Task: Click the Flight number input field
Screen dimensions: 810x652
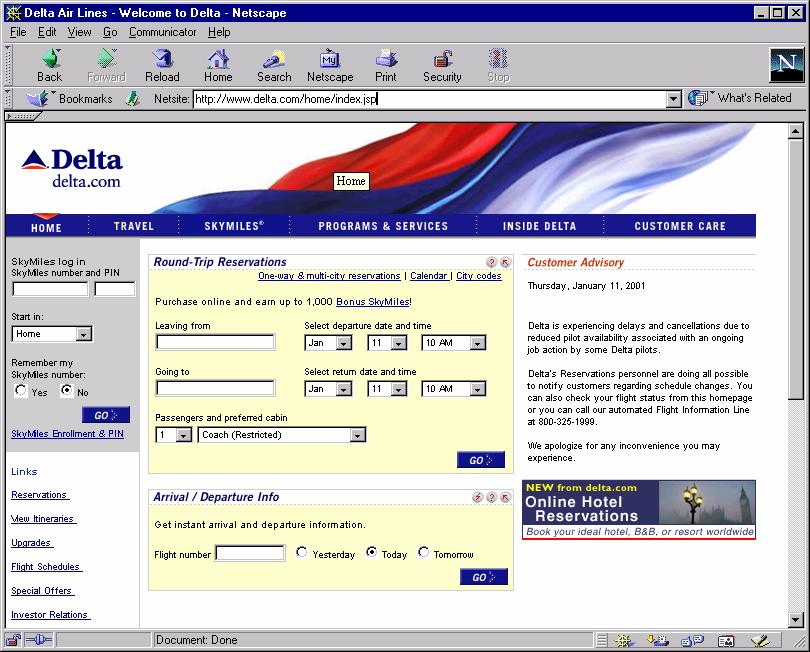Action: click(x=250, y=553)
